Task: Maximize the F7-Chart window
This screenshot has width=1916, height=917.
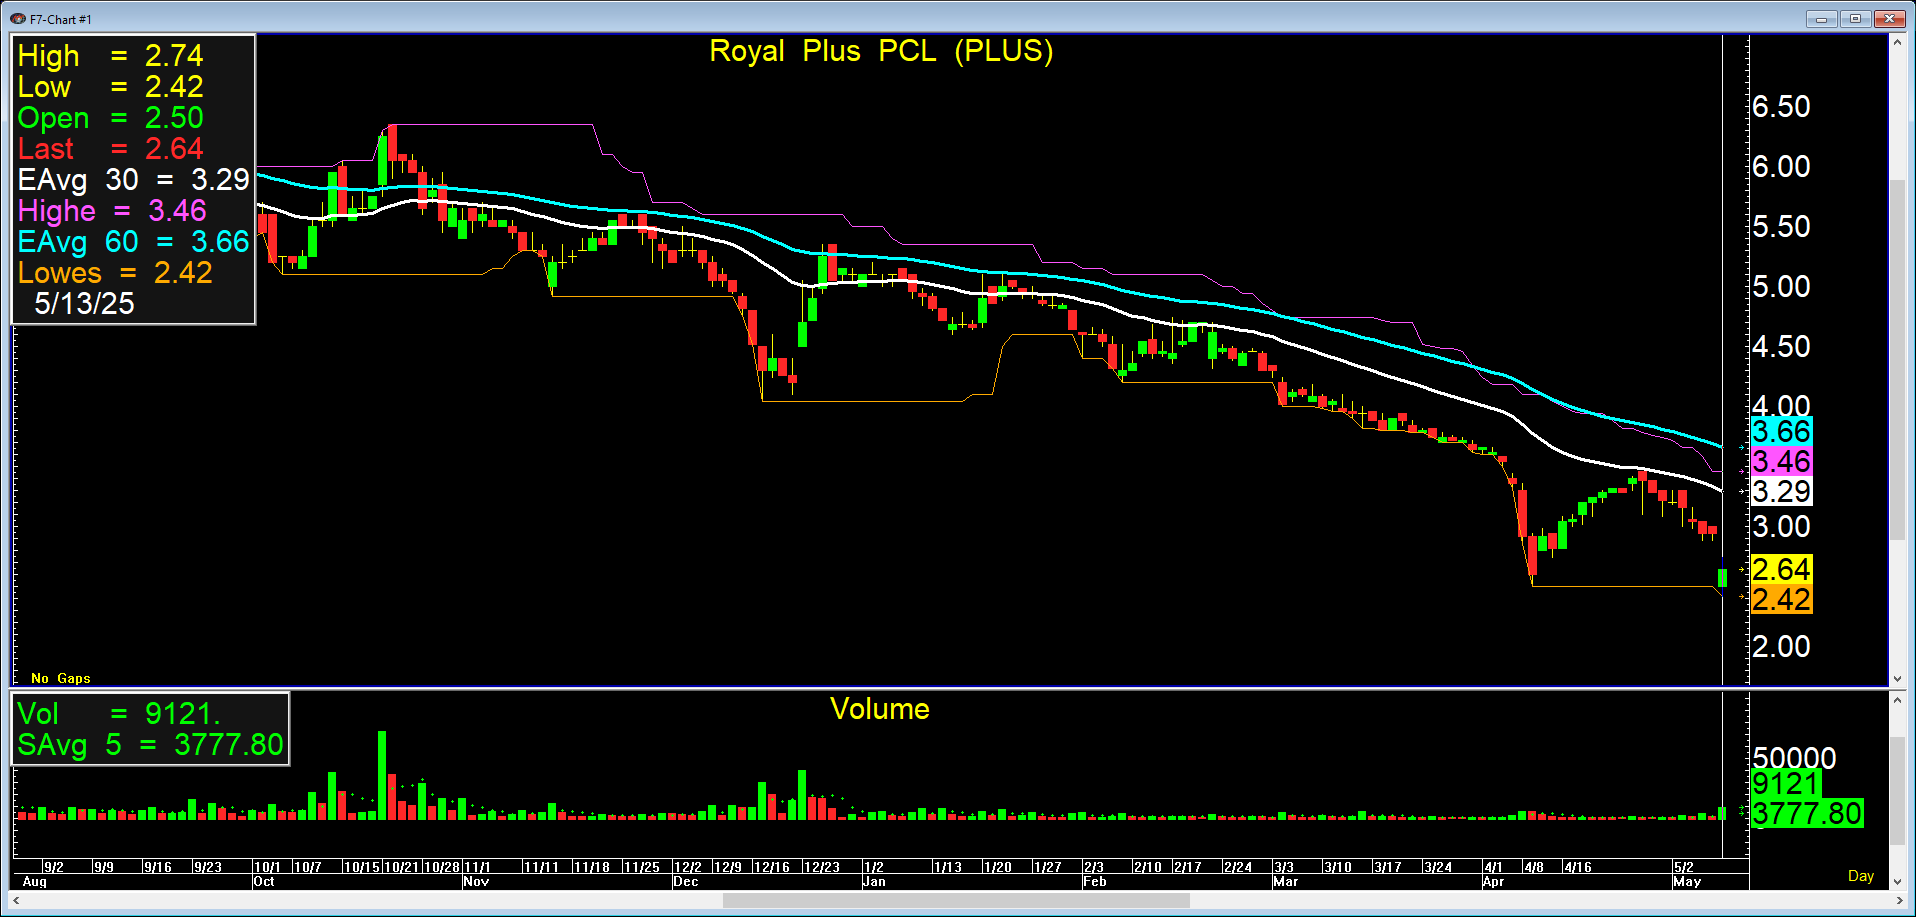Action: click(x=1855, y=18)
